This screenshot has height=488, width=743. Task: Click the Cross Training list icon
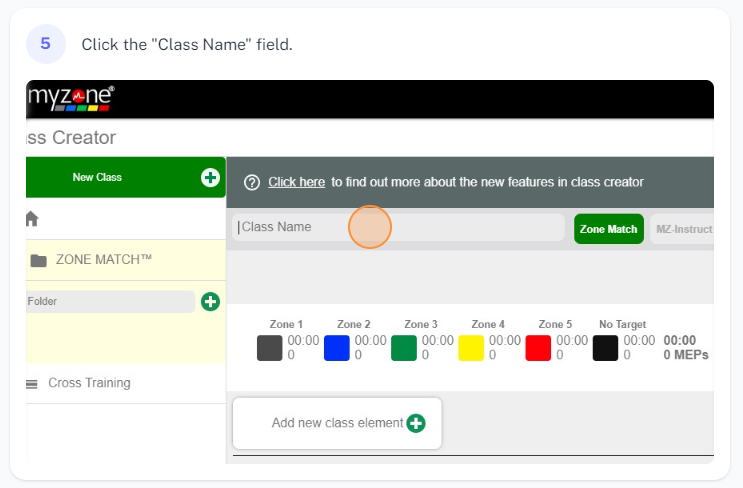pyautogui.click(x=31, y=383)
